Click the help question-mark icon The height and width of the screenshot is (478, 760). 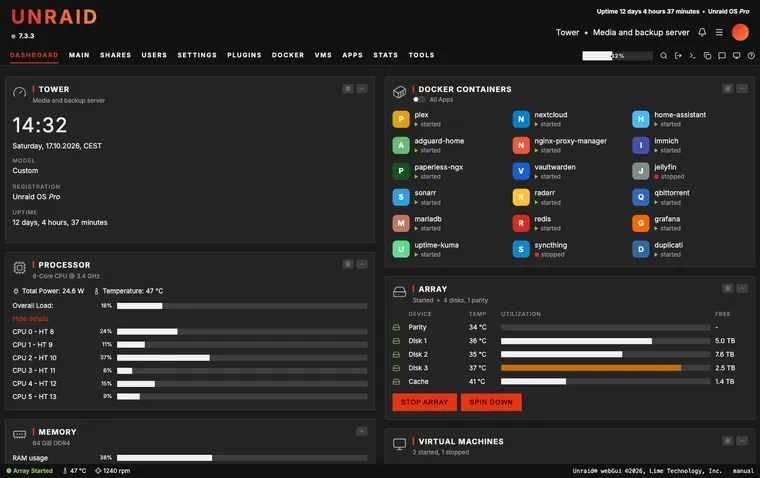point(751,56)
